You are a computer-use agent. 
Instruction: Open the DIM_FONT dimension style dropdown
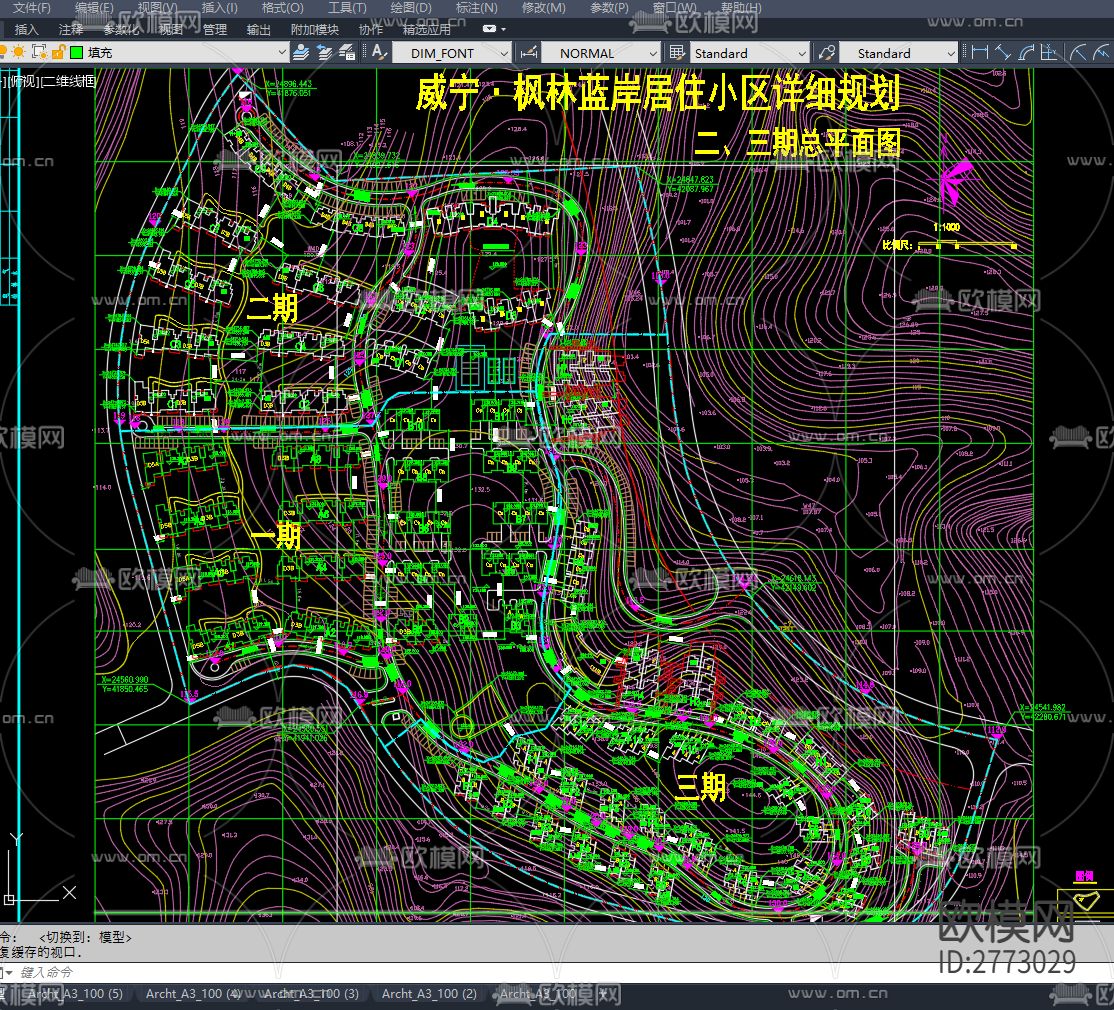[505, 52]
